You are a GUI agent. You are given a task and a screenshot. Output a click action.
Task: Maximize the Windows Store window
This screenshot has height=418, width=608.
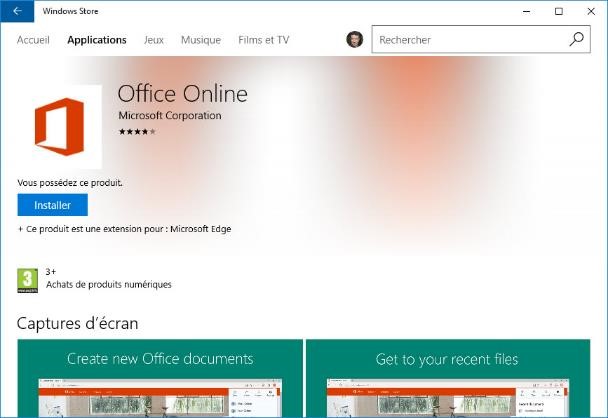point(559,11)
